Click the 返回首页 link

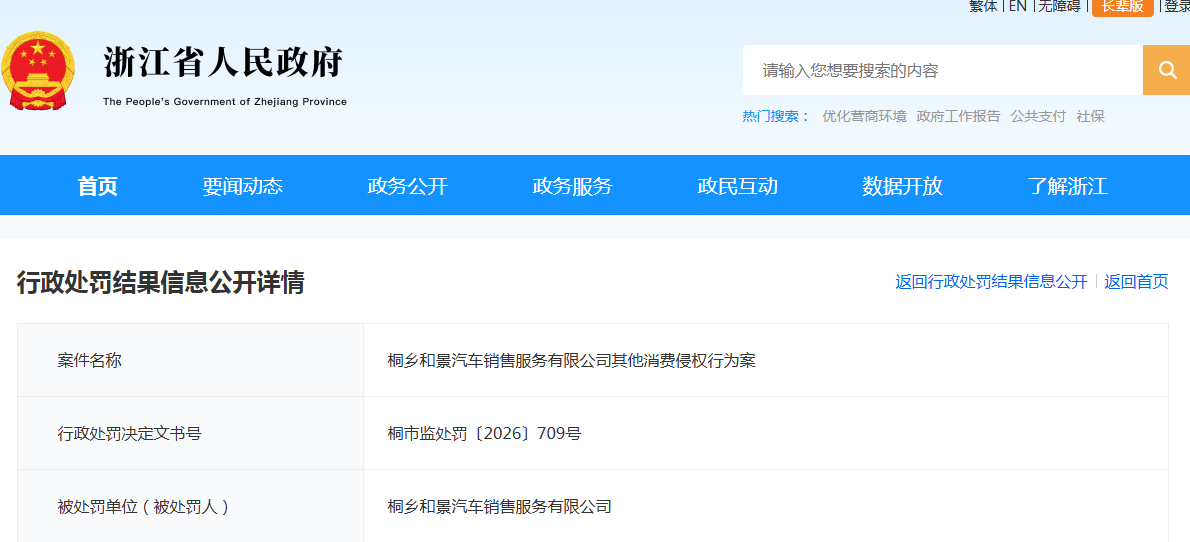pos(1136,282)
